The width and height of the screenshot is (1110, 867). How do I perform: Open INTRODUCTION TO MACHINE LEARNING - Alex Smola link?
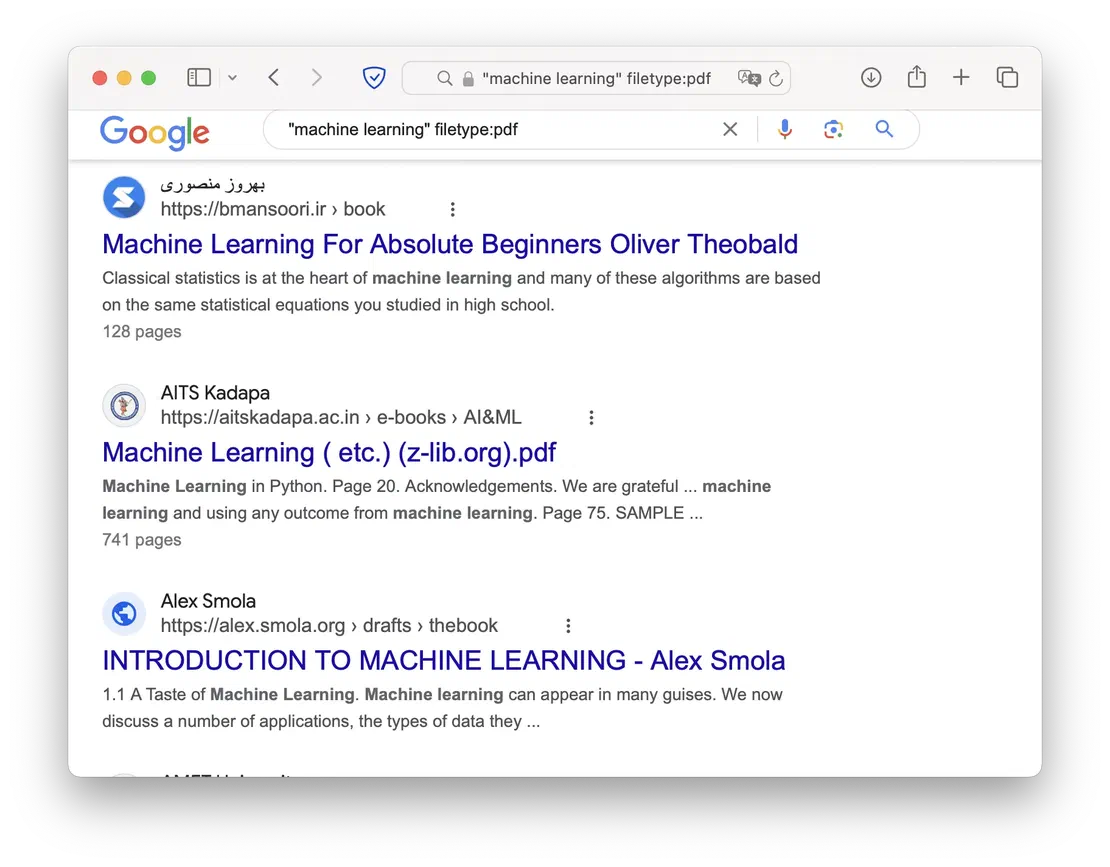point(444,660)
